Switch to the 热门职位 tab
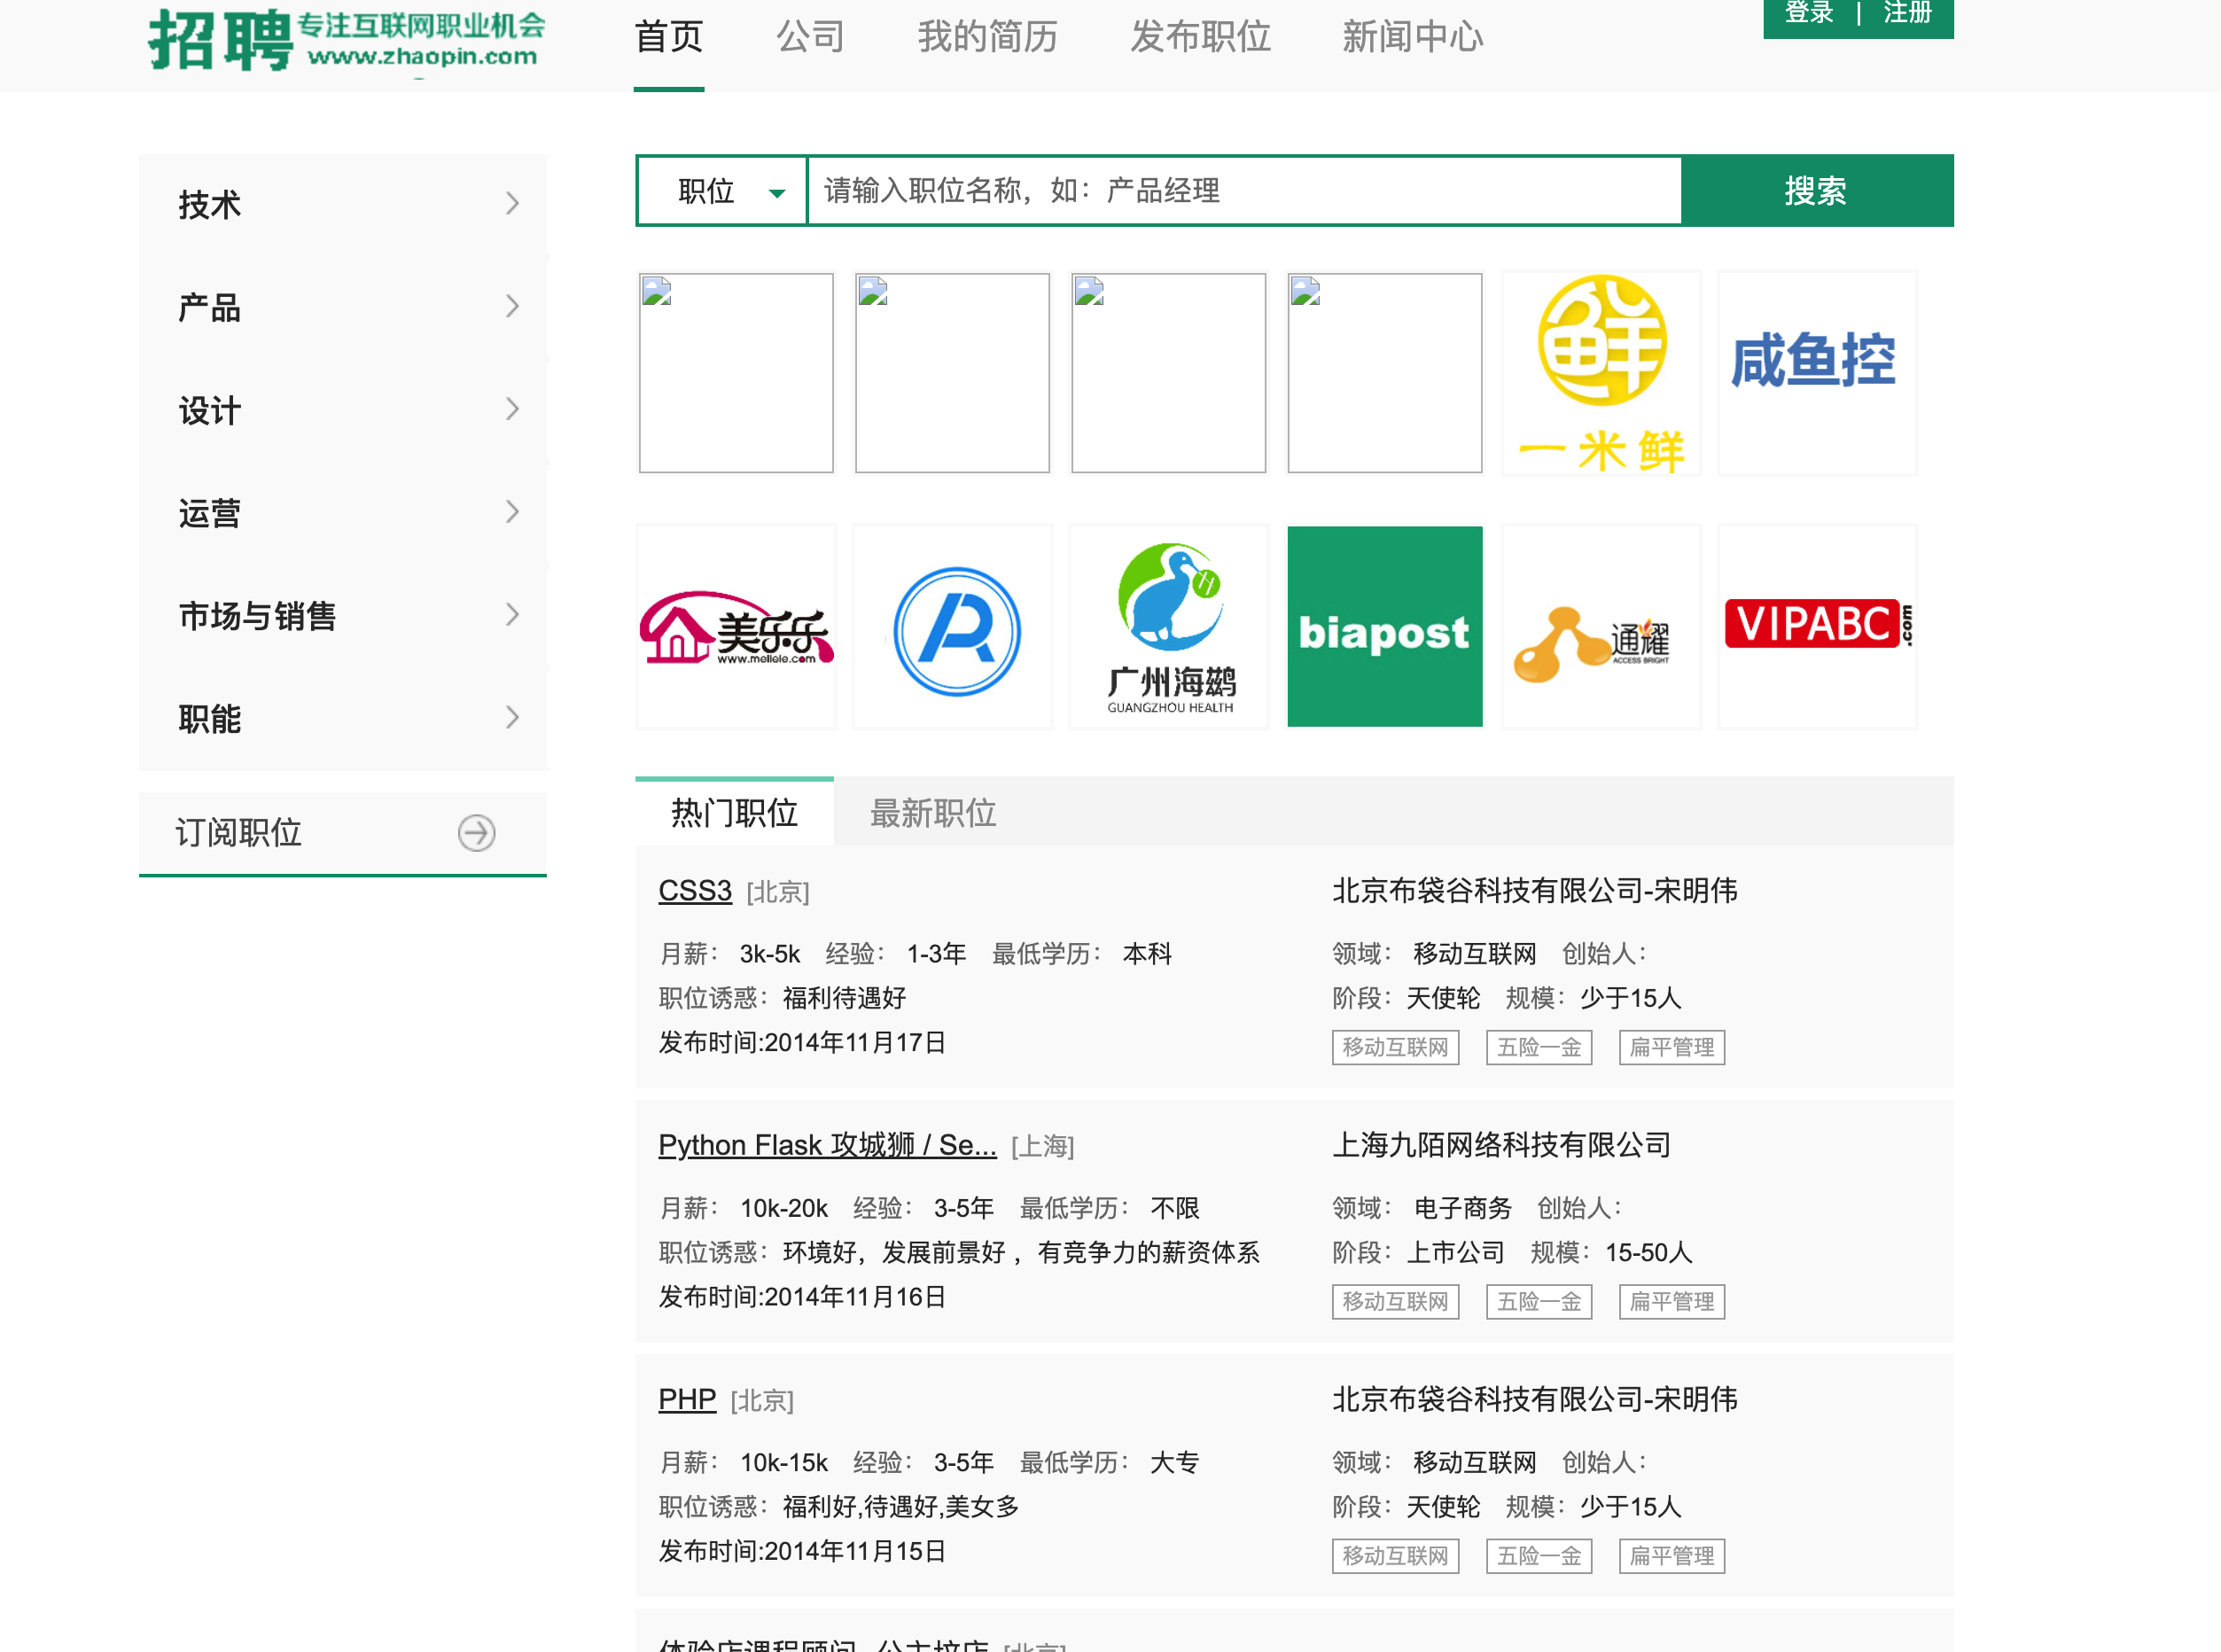The image size is (2221, 1652). click(734, 813)
